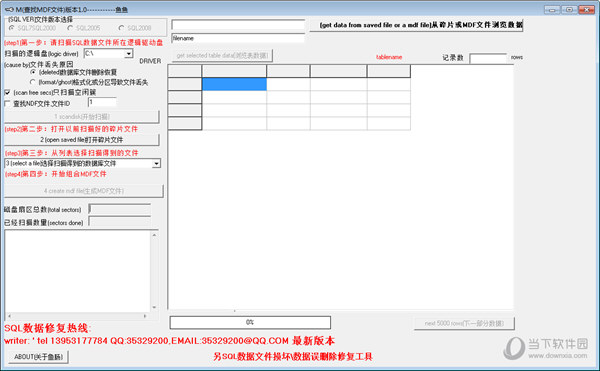Image resolution: width=600 pixels, height=371 pixels.
Task: Click the 2 open saved file button
Action: coord(82,140)
